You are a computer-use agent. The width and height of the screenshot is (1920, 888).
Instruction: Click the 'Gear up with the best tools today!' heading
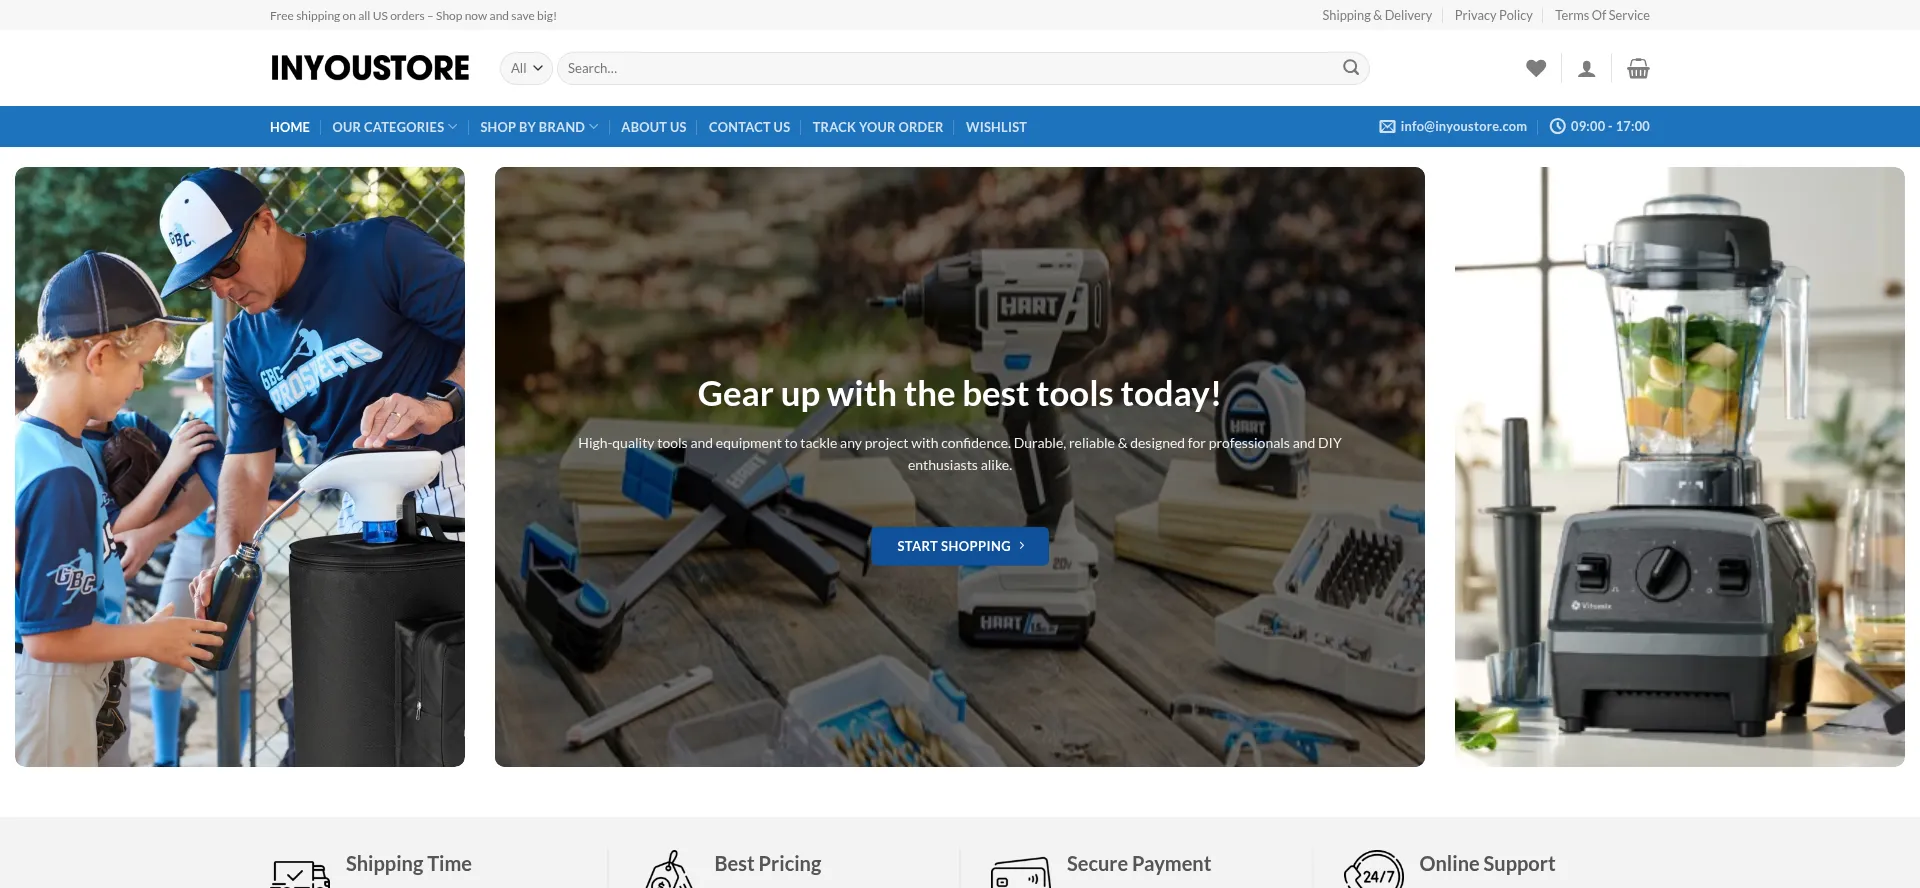click(x=959, y=394)
